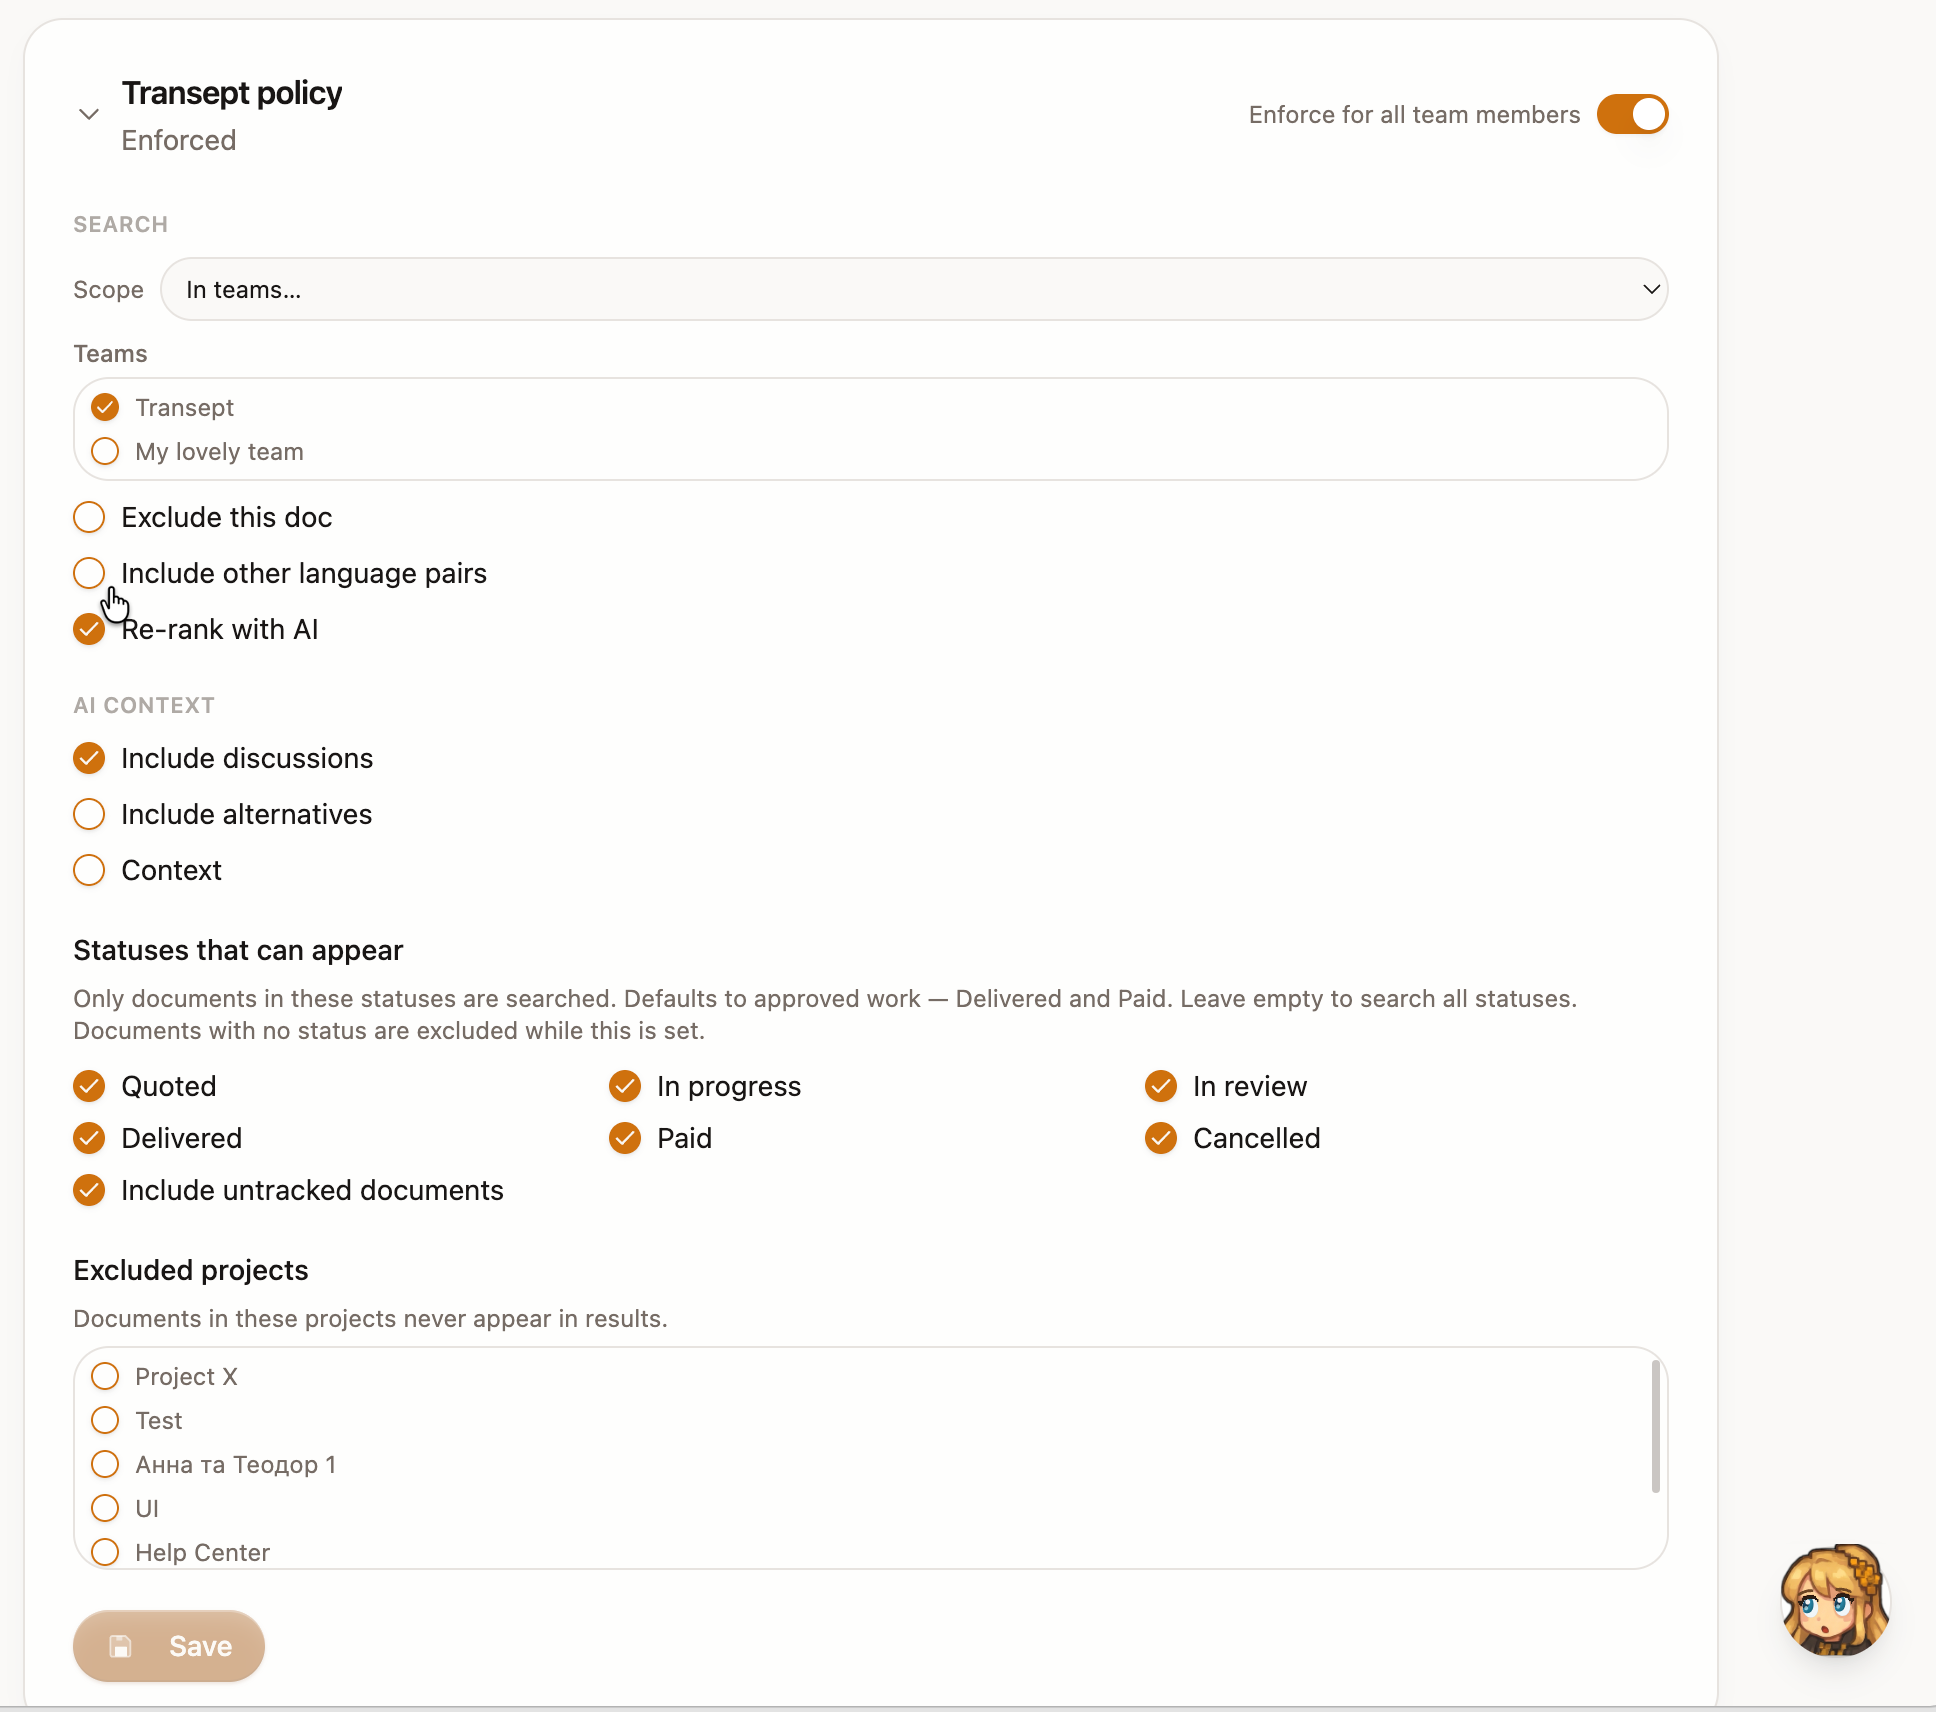Uncheck the Transept team
Screen dimensions: 1936x1712
tap(105, 407)
